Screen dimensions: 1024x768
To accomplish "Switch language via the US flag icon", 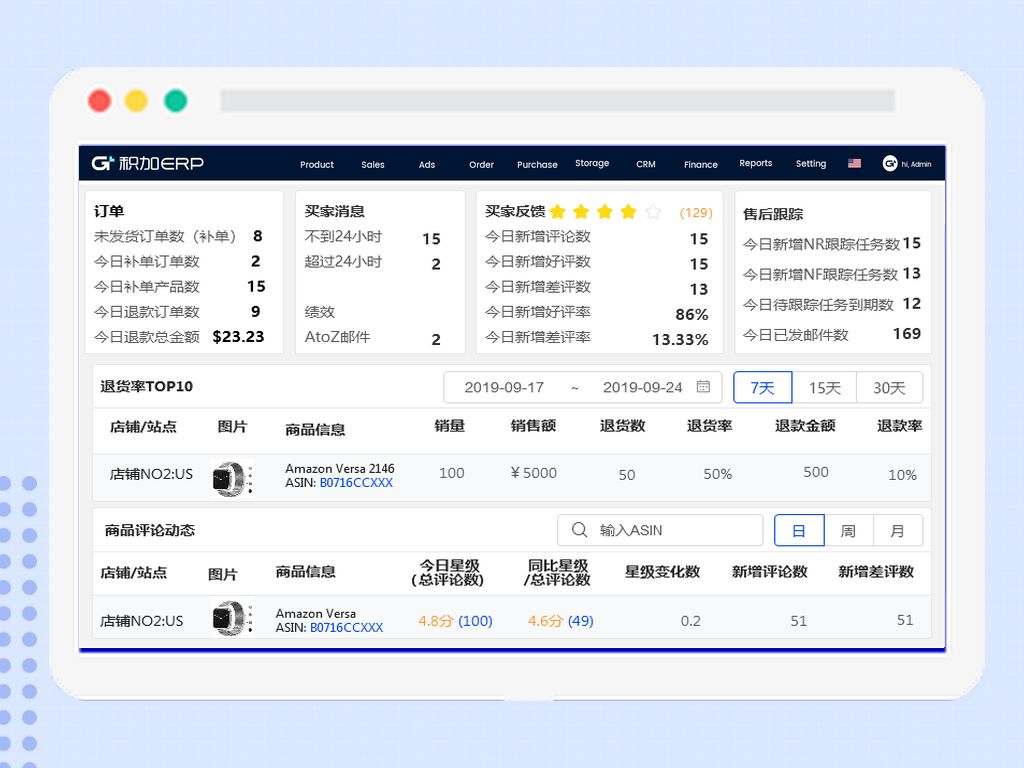I will point(854,163).
